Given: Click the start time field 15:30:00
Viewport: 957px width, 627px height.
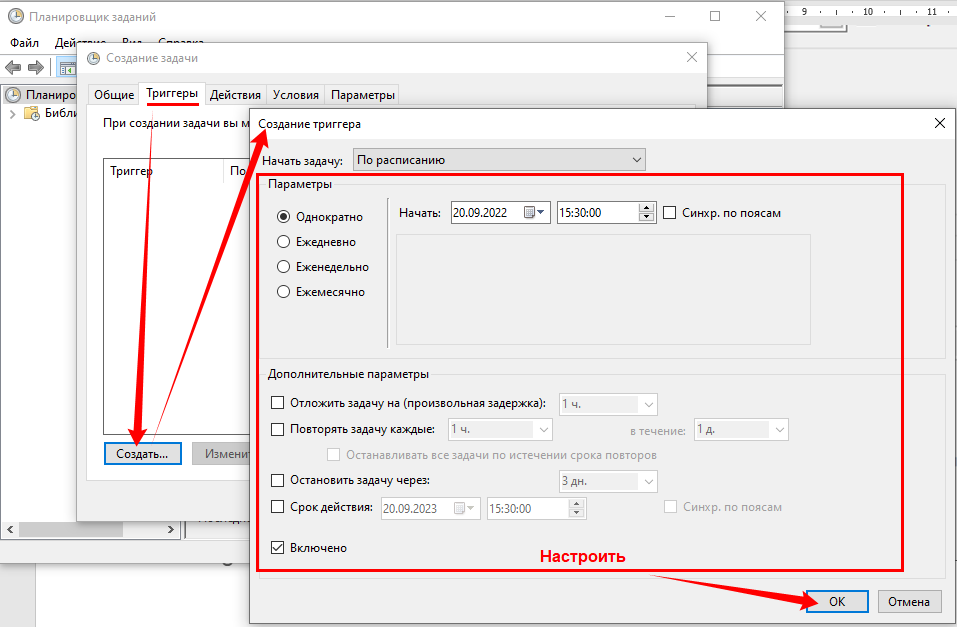Looking at the screenshot, I should point(595,213).
